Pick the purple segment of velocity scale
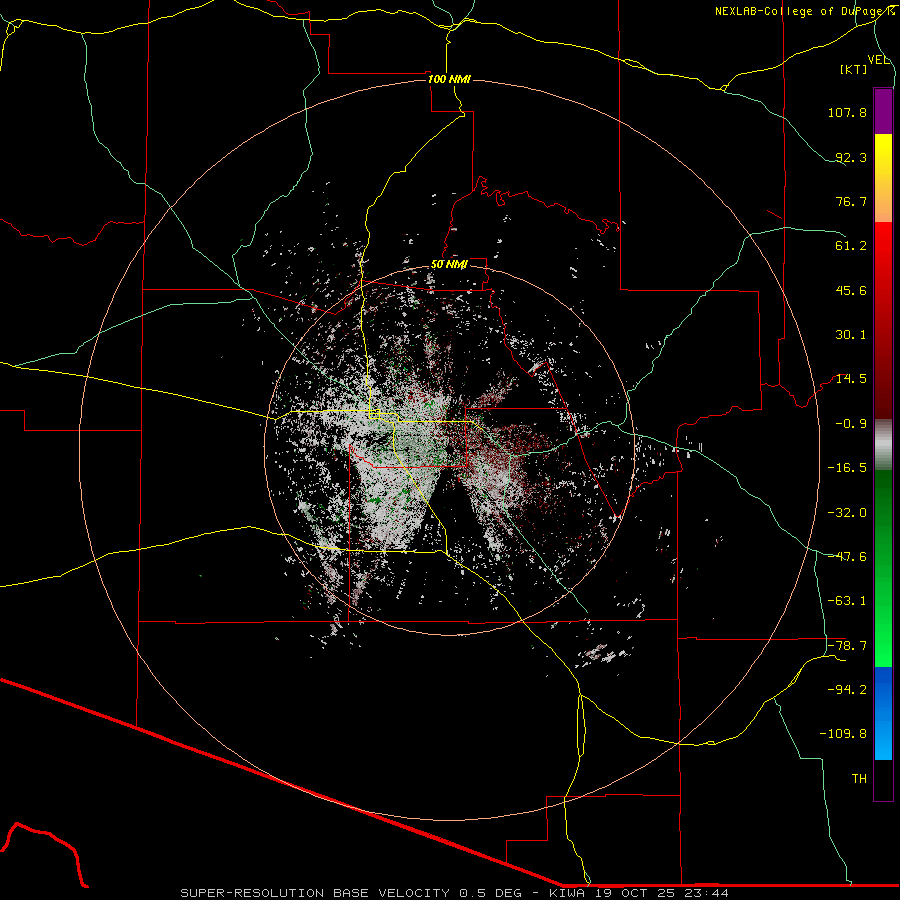The image size is (900, 900). tap(883, 111)
